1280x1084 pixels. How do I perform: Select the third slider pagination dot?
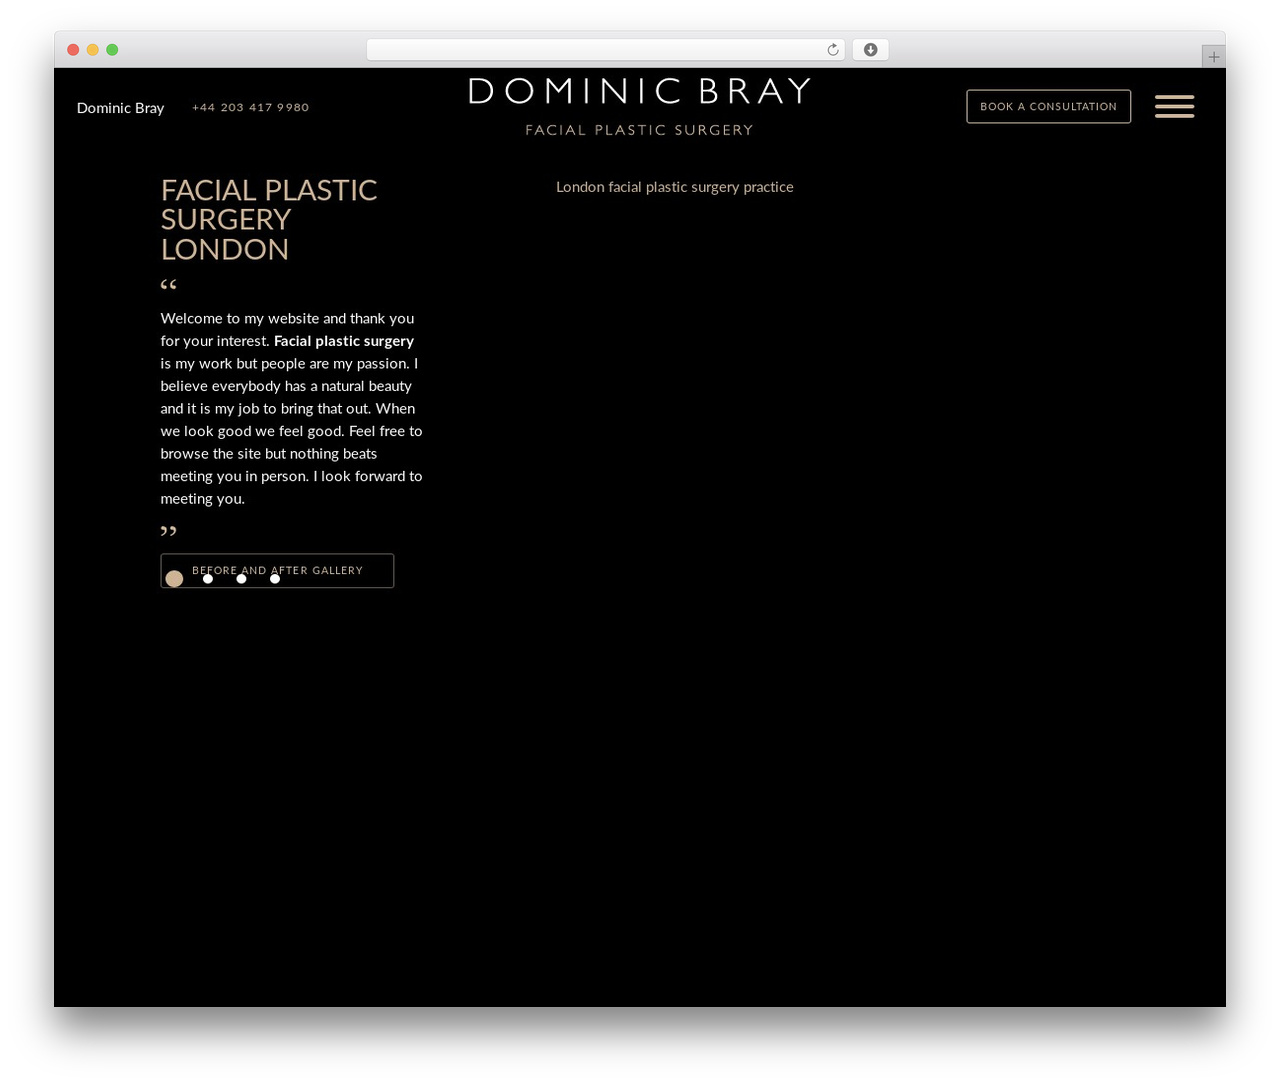pyautogui.click(x=241, y=579)
